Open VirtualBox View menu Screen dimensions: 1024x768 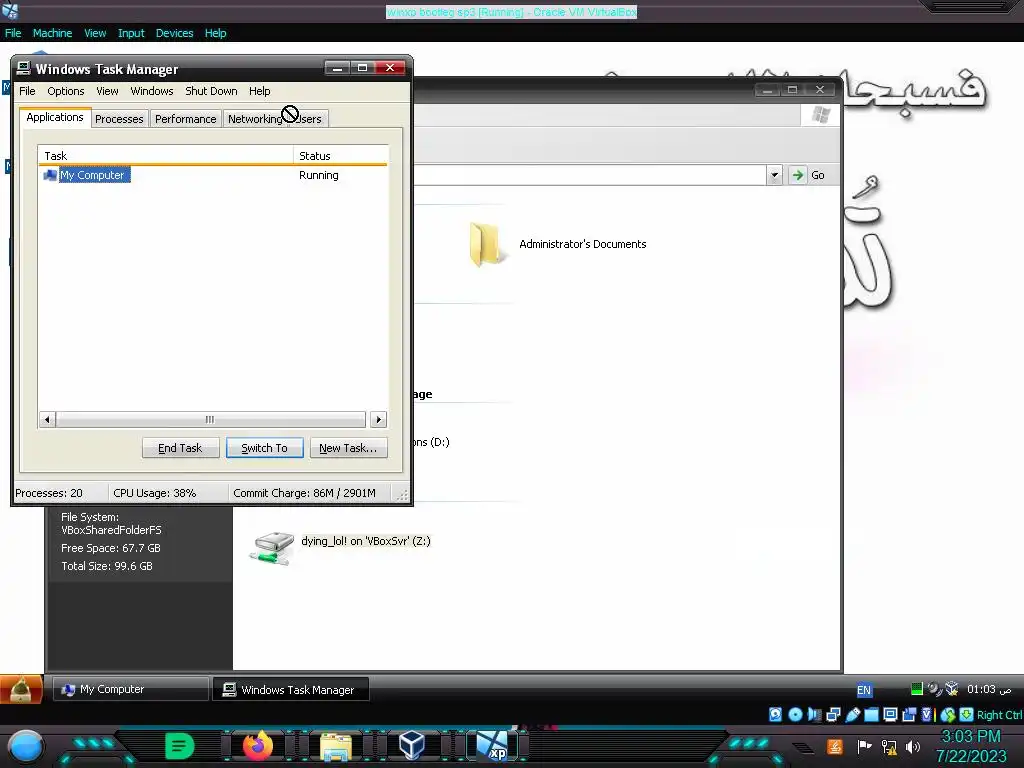click(95, 33)
